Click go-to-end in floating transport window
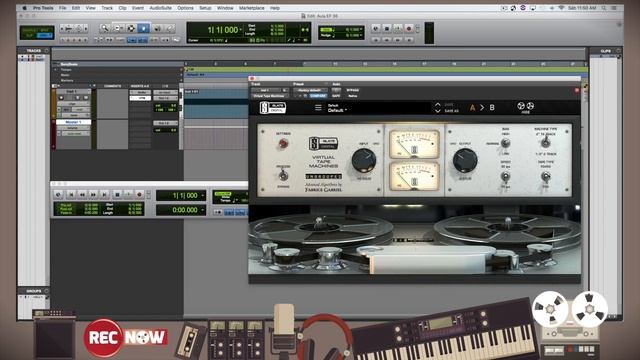The height and width of the screenshot is (360, 640). pyautogui.click(x=105, y=195)
